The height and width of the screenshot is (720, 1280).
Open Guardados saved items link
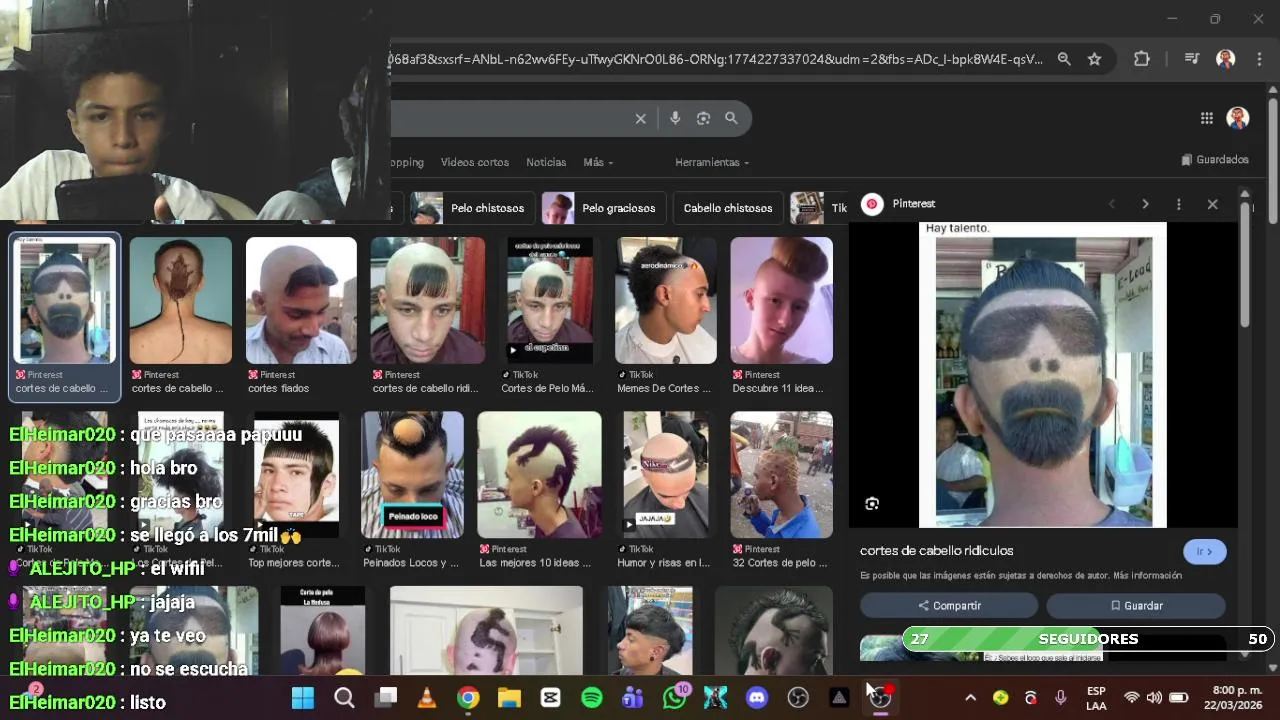click(1215, 160)
